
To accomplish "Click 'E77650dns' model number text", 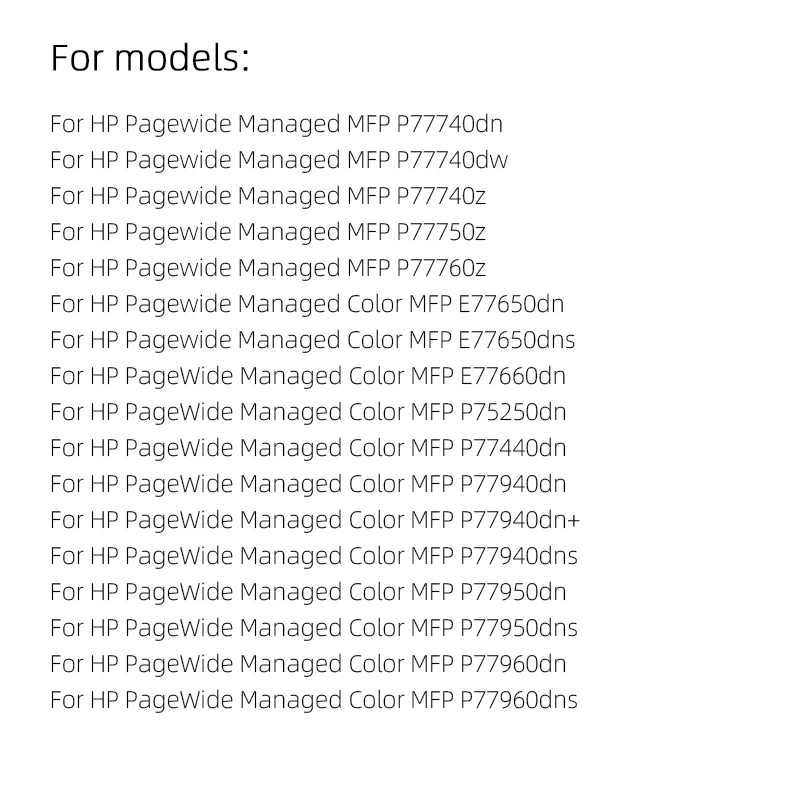I will click(516, 341).
